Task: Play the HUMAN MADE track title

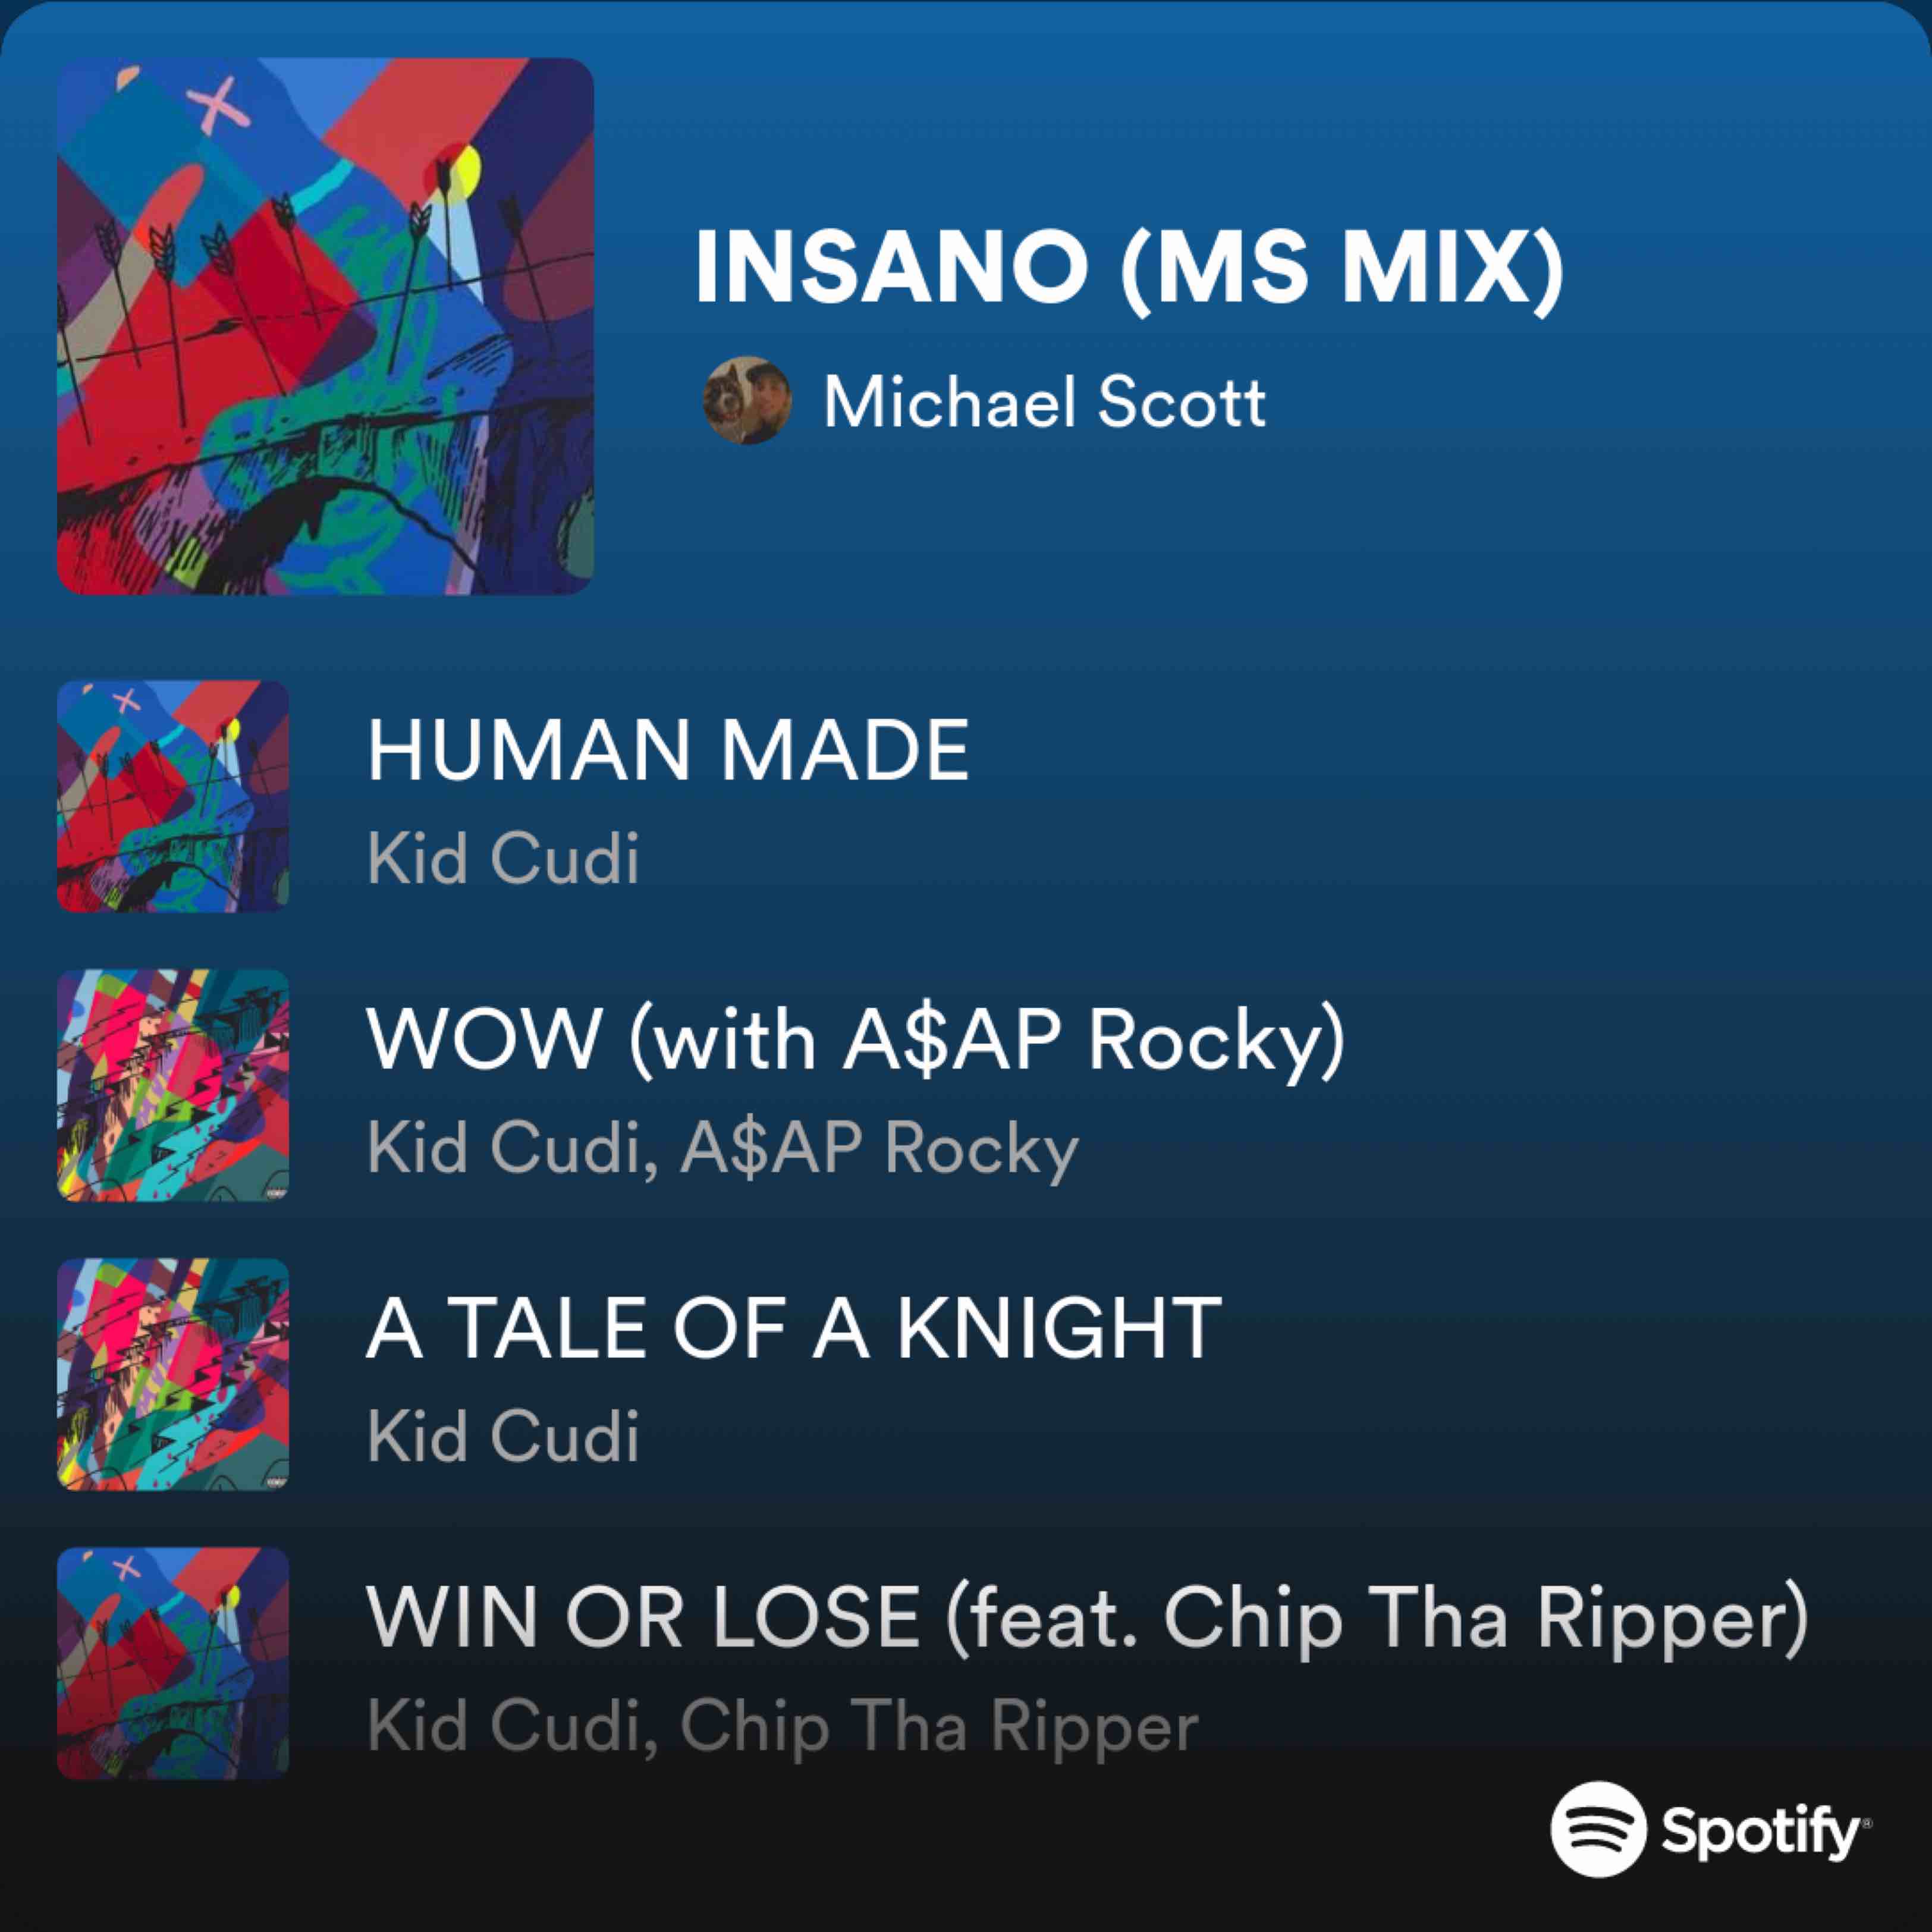Action: [668, 750]
